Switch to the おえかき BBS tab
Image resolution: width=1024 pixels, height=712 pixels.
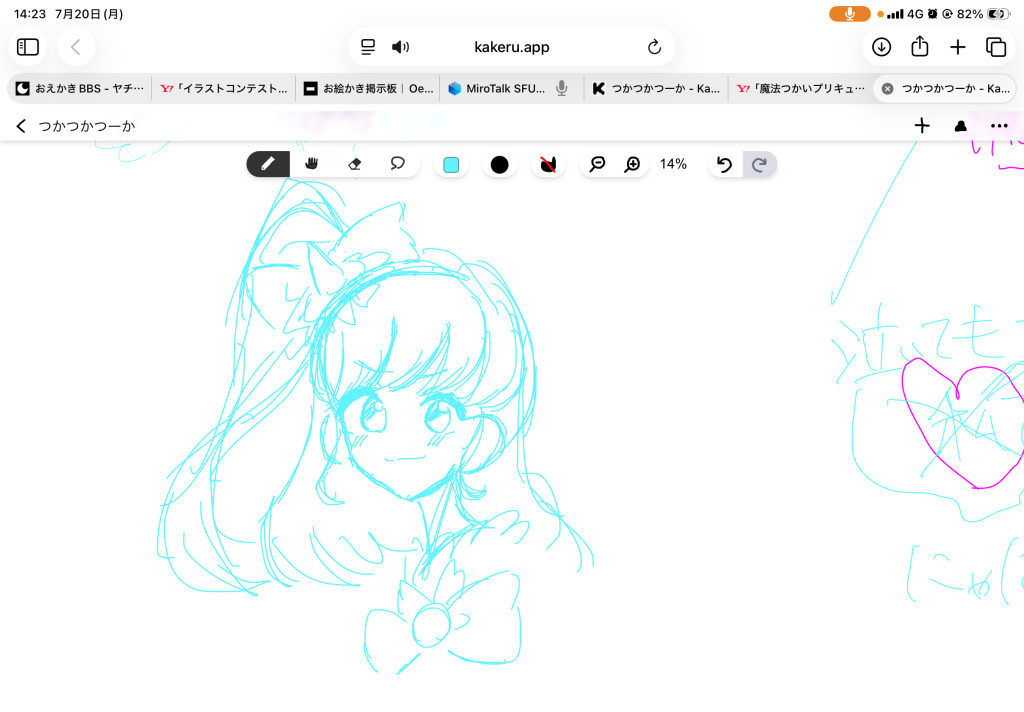click(80, 89)
